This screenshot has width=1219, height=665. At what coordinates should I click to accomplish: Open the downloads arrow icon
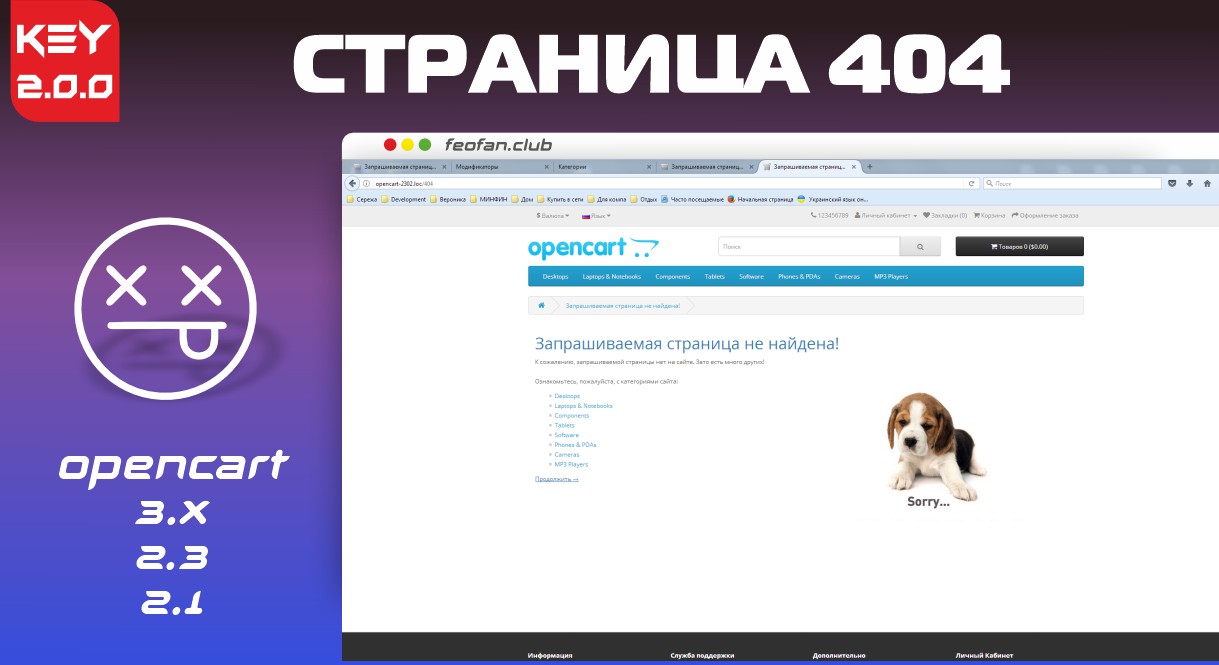pyautogui.click(x=1190, y=184)
